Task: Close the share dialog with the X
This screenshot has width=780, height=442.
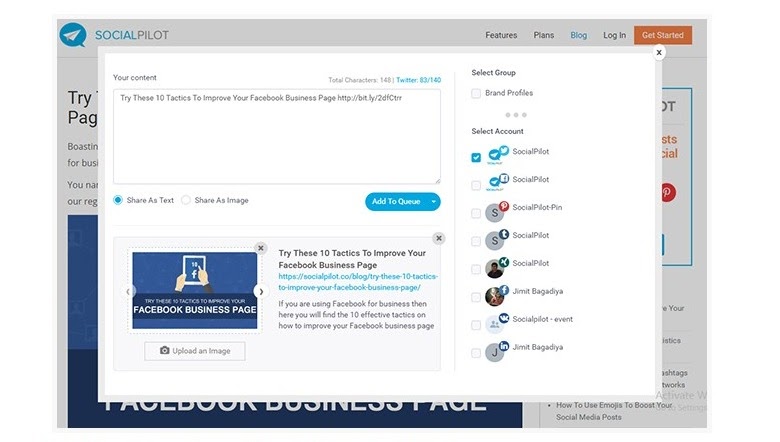Action: 659,52
